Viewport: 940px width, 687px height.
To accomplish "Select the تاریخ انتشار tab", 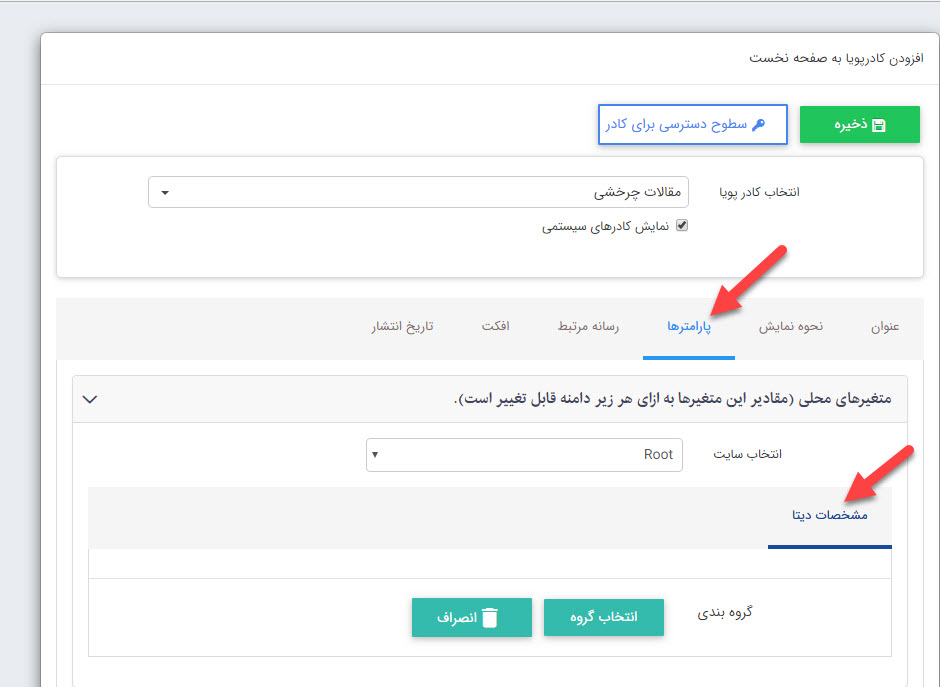I will click(401, 329).
